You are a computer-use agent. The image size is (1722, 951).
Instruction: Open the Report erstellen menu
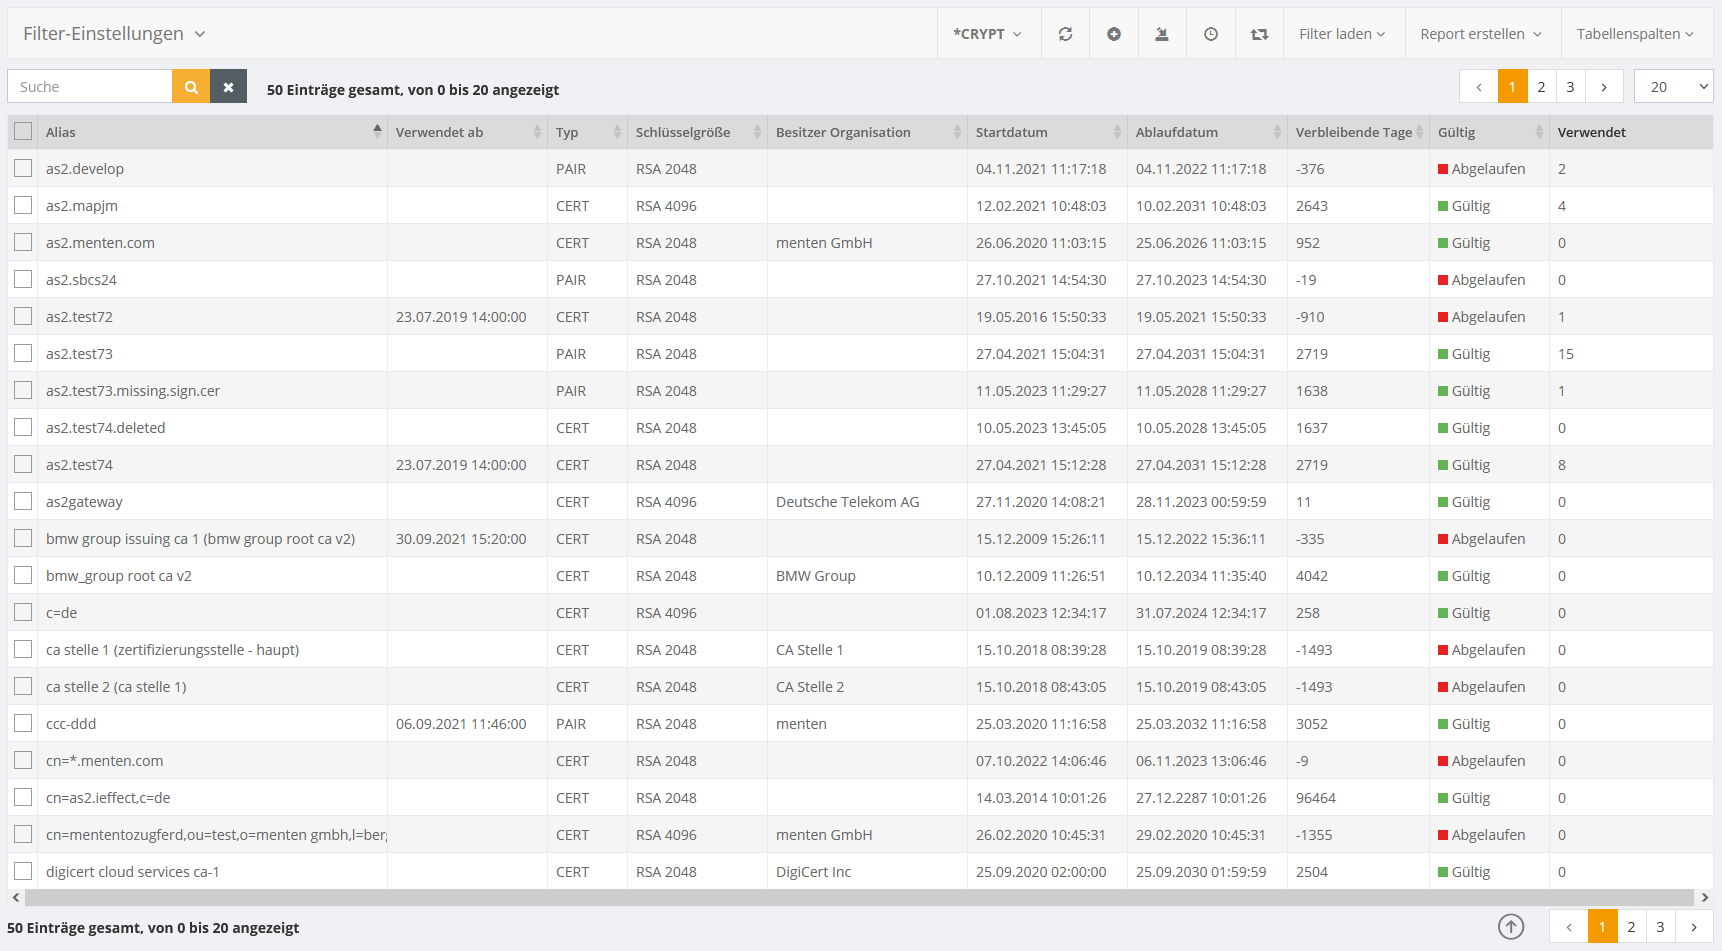1480,34
